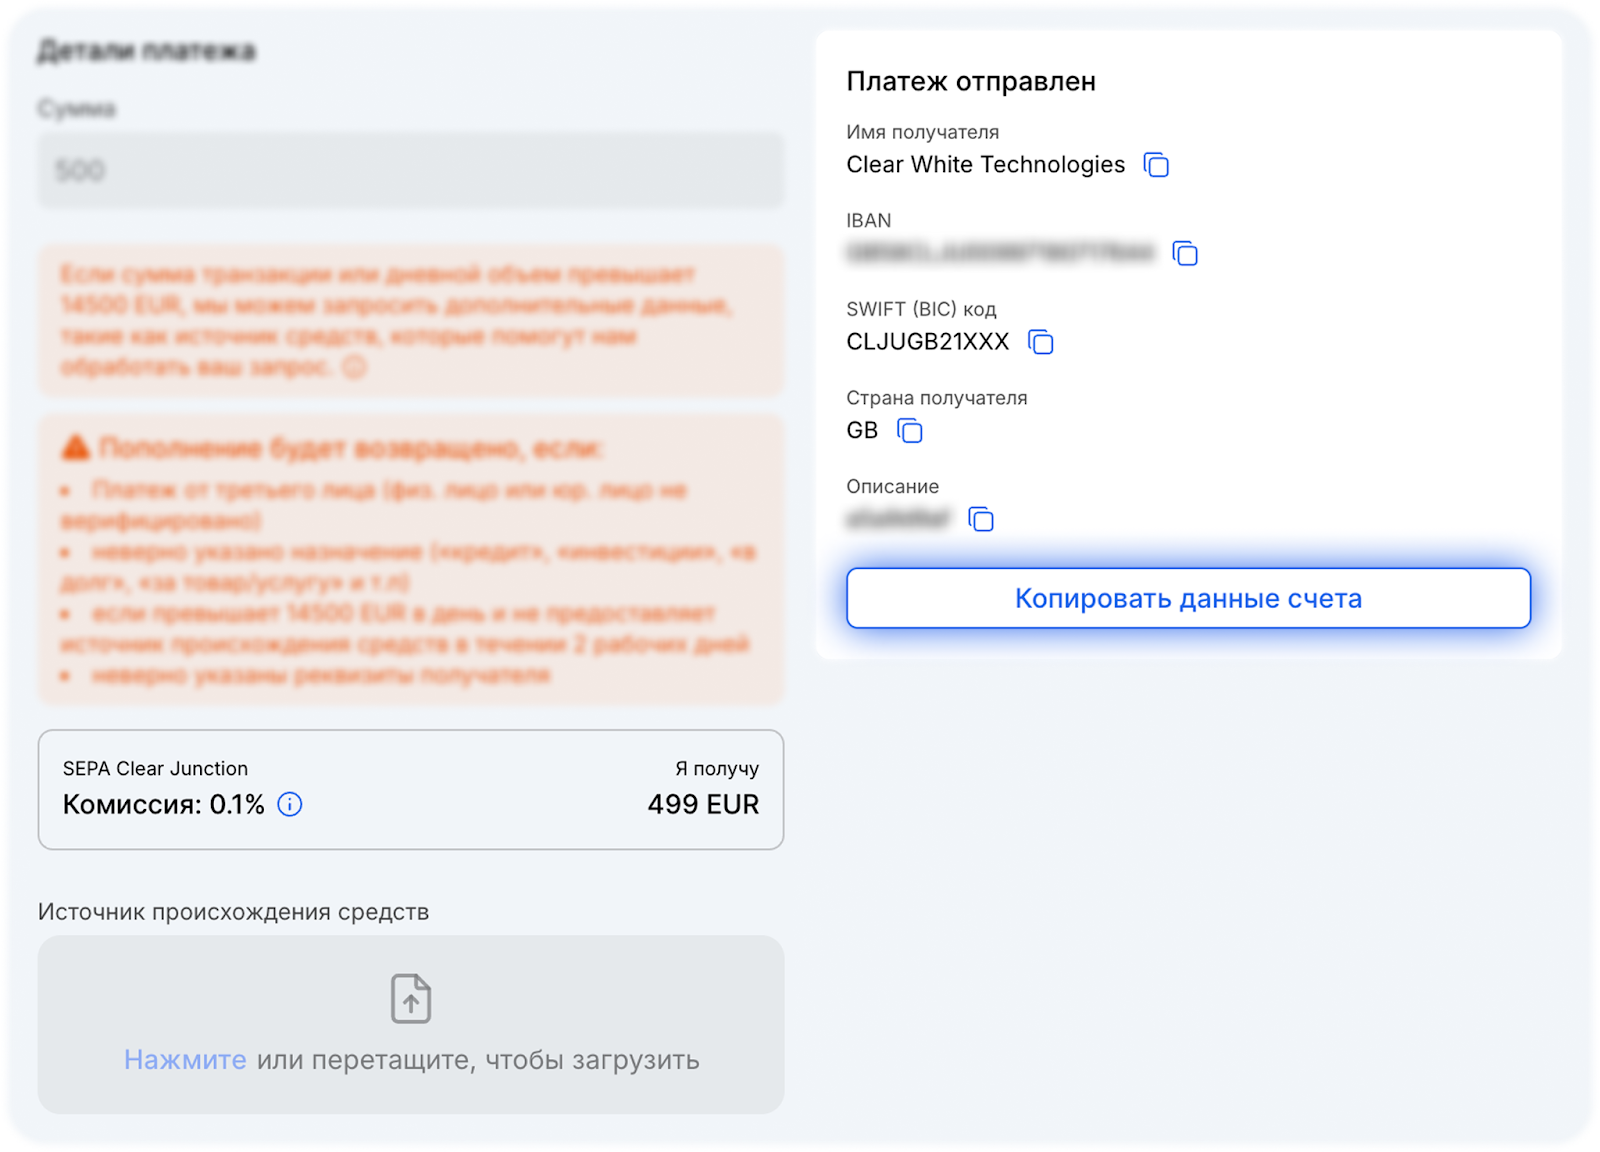Copy the SWIFT (BIC) code CLJUGB21XXX

pyautogui.click(x=1041, y=342)
